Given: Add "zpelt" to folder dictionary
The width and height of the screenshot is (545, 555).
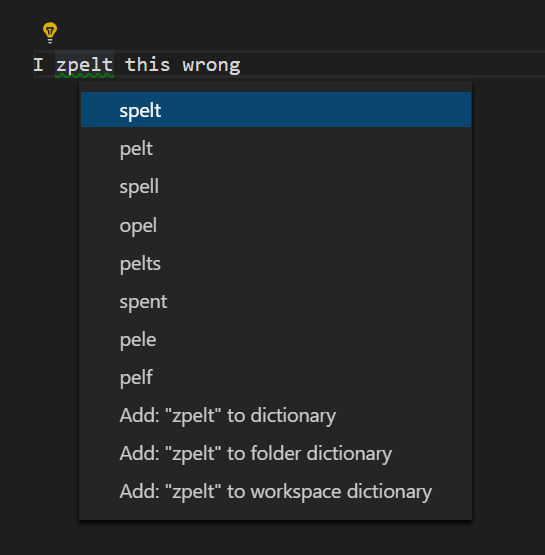Looking at the screenshot, I should 276,454.
